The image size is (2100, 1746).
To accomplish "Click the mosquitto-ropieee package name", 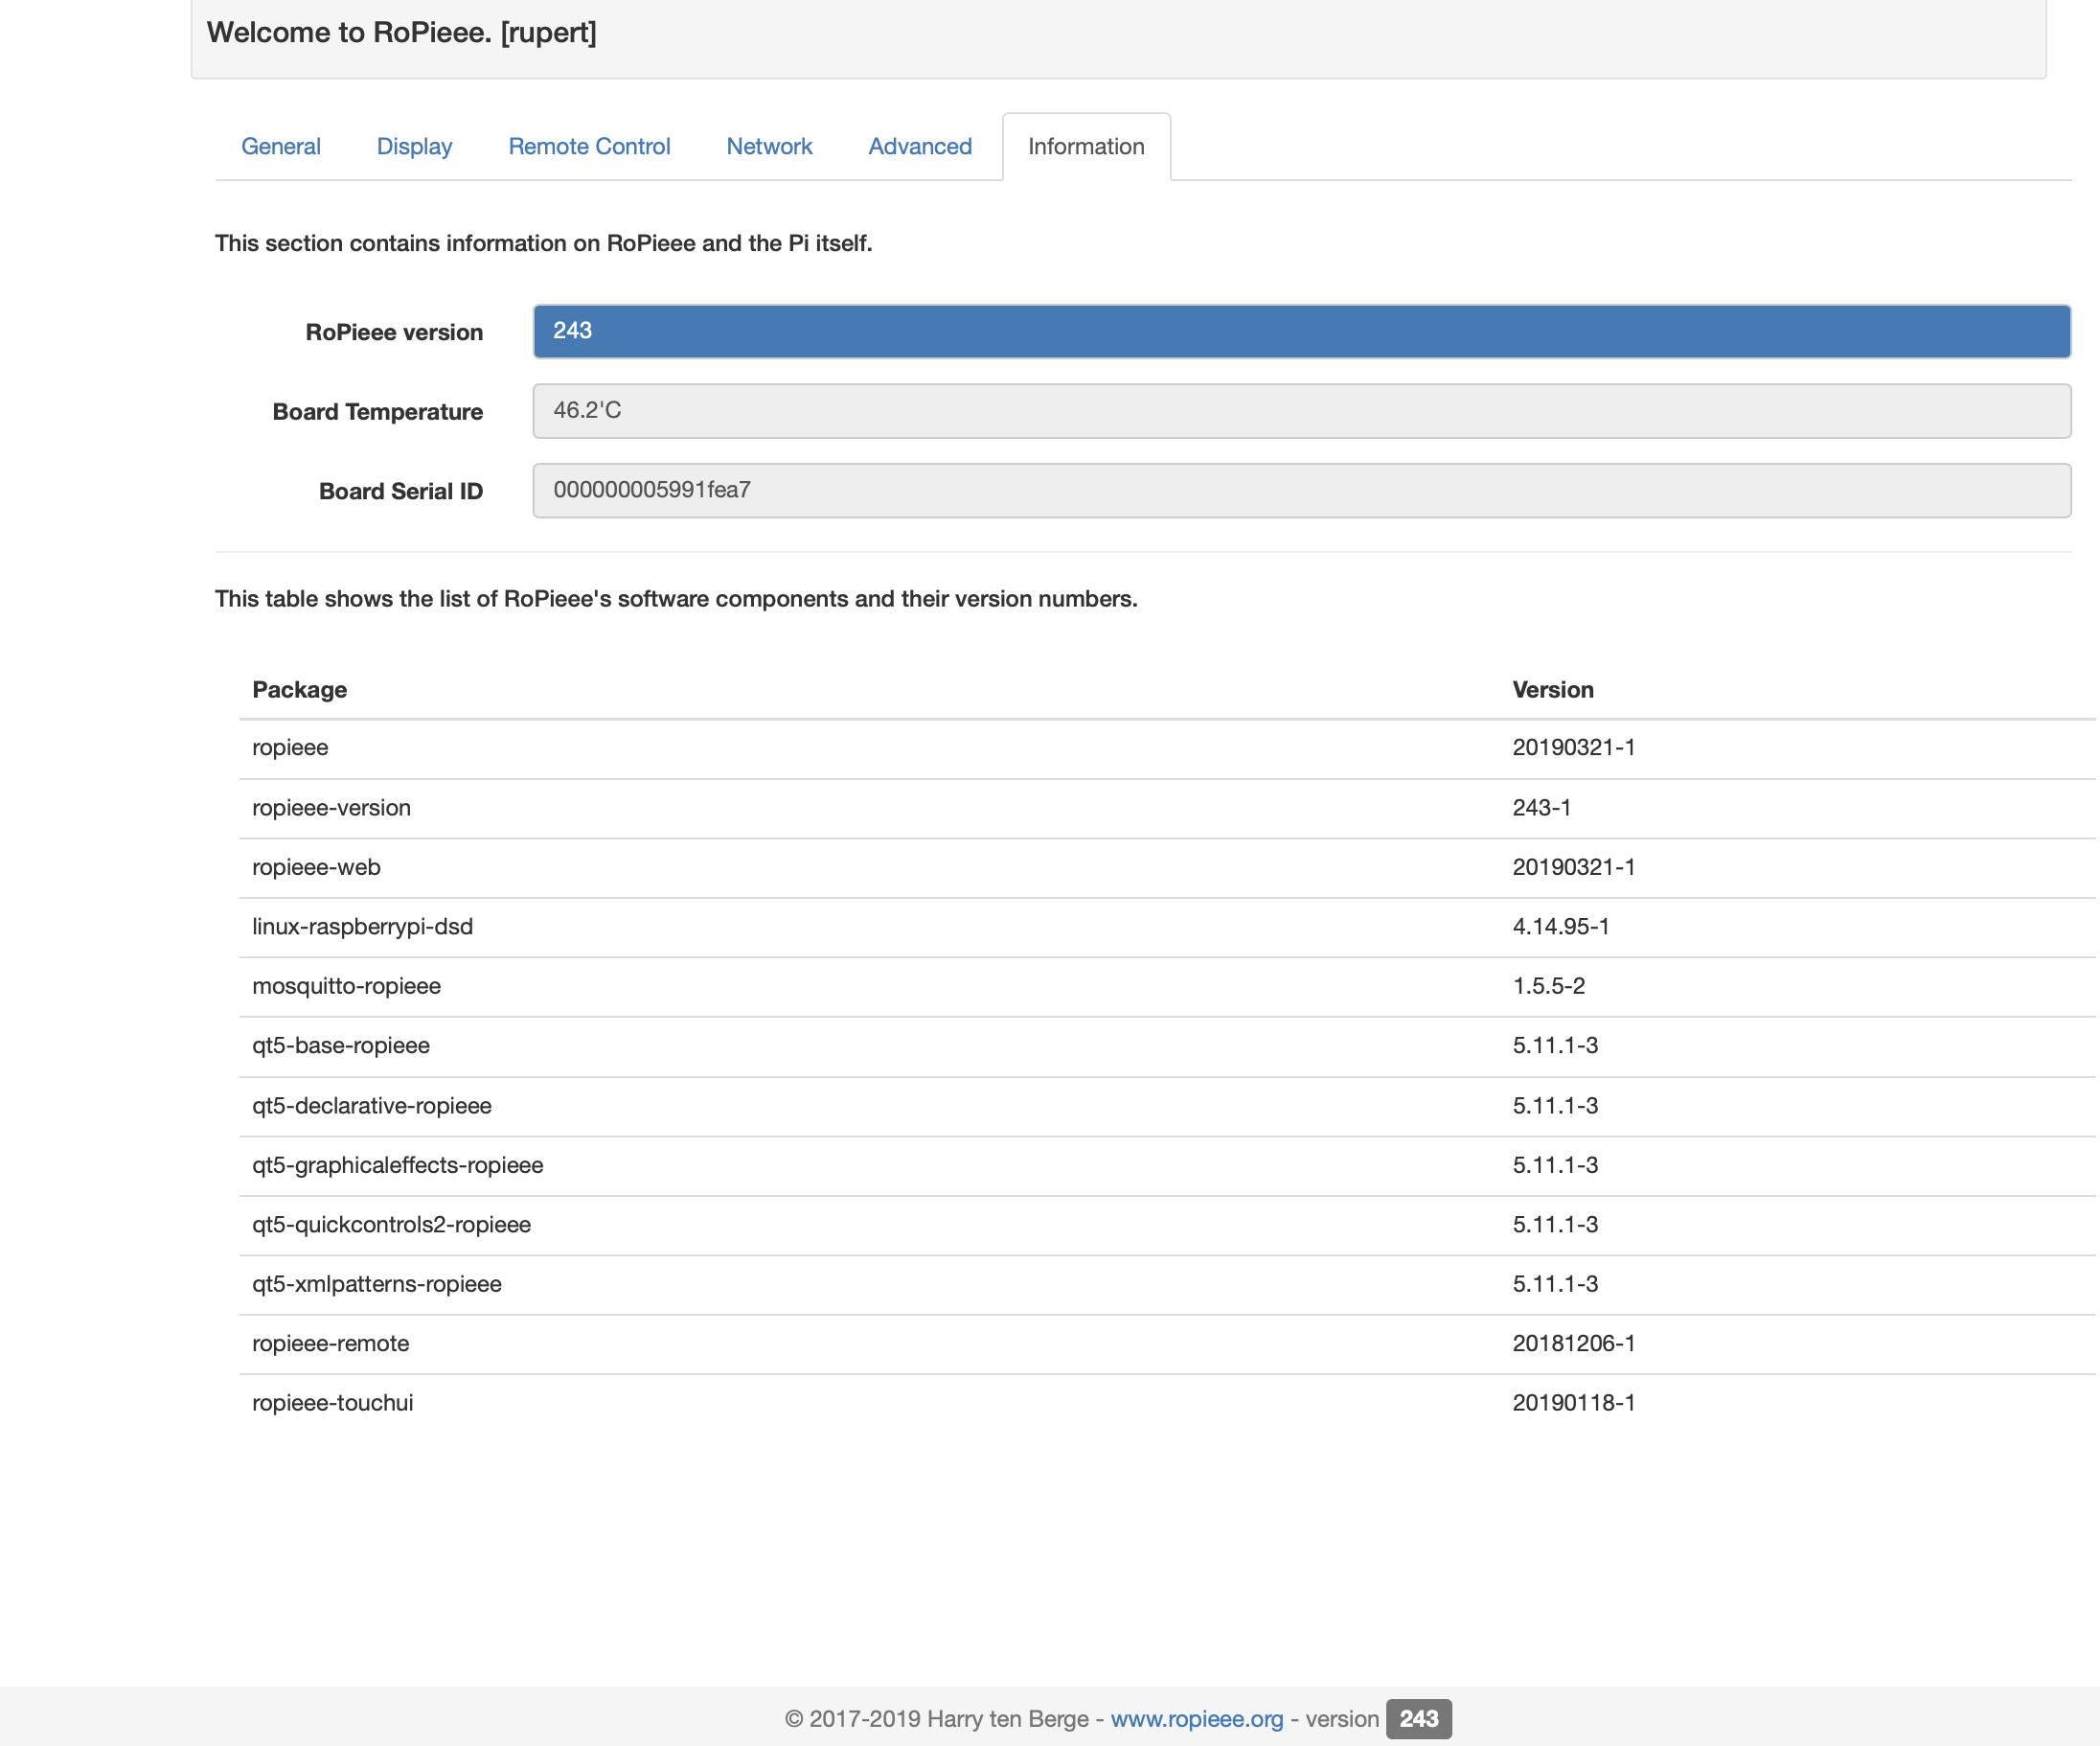I will (x=346, y=985).
